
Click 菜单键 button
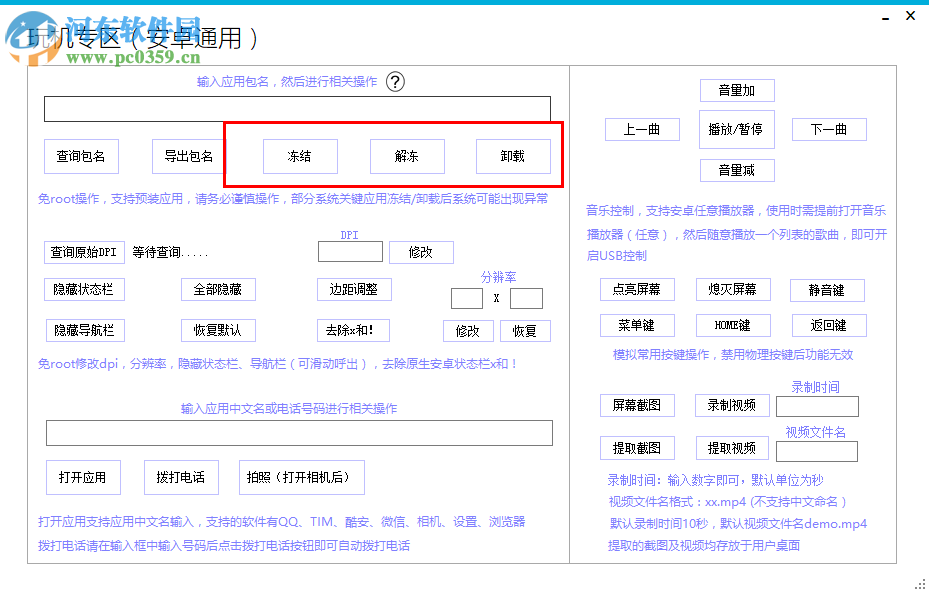(637, 325)
